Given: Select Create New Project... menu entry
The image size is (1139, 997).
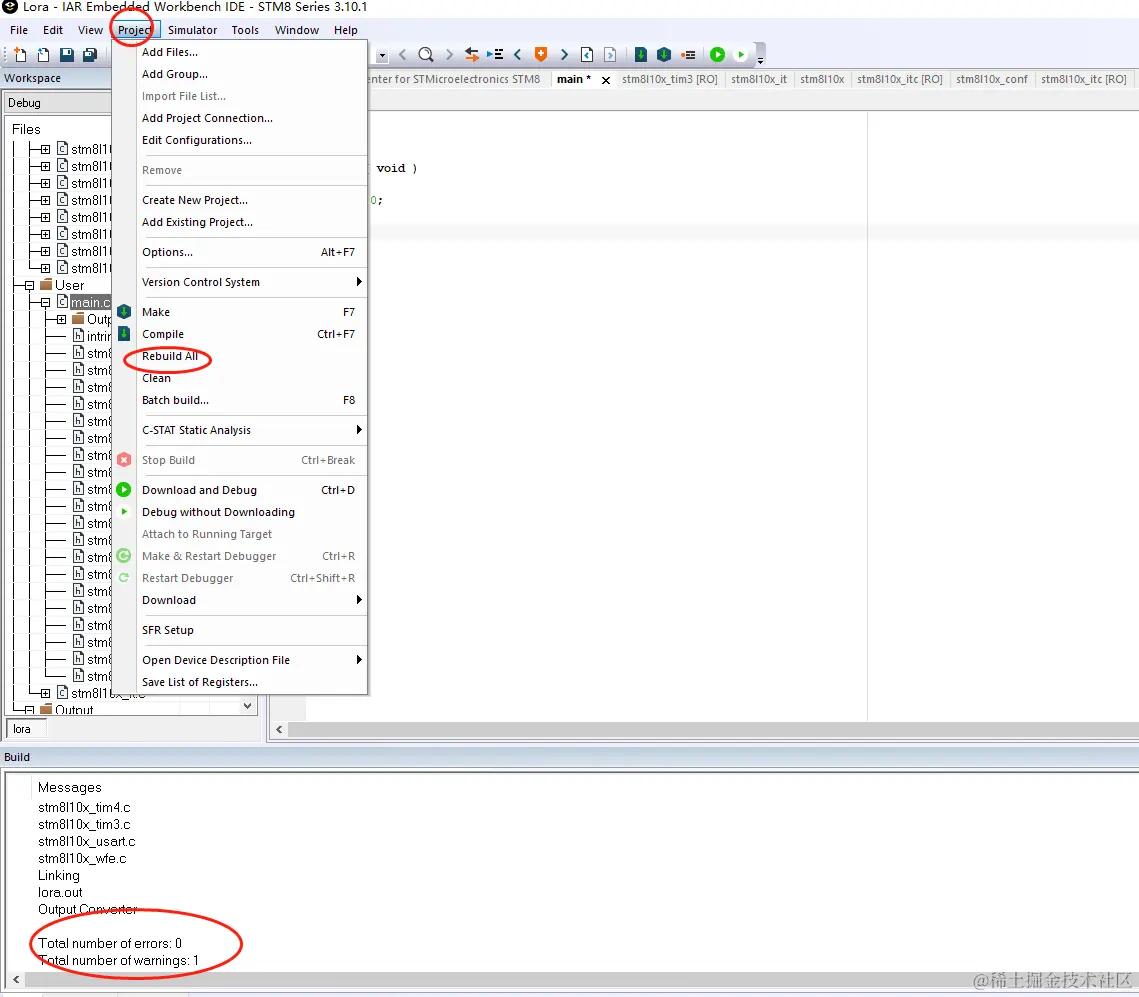Looking at the screenshot, I should [x=252, y=200].
